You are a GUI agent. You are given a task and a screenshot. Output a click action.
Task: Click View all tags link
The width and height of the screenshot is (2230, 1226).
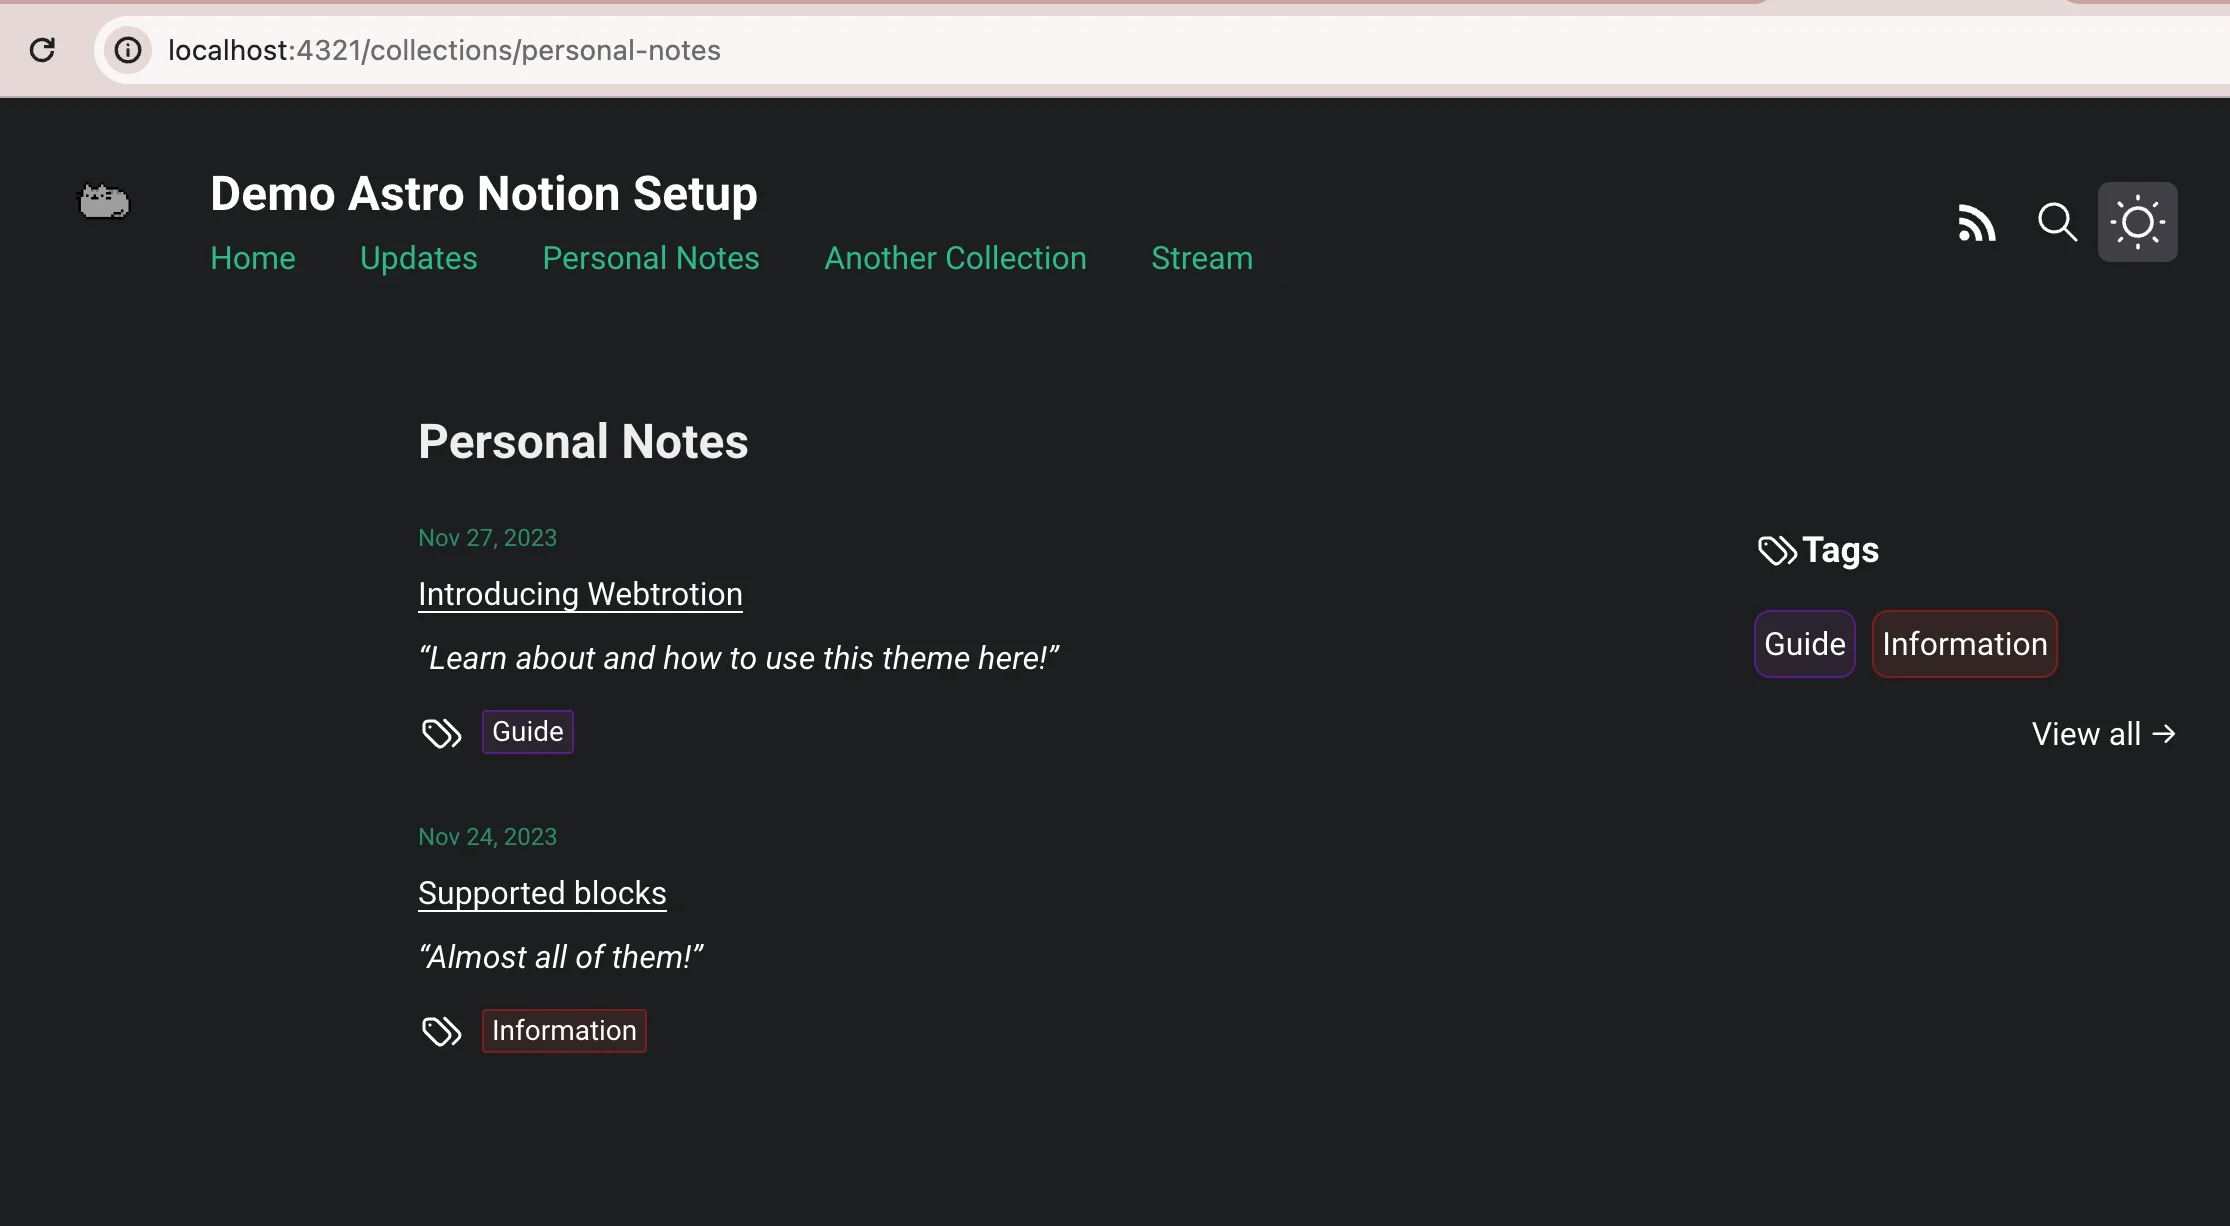[2103, 734]
